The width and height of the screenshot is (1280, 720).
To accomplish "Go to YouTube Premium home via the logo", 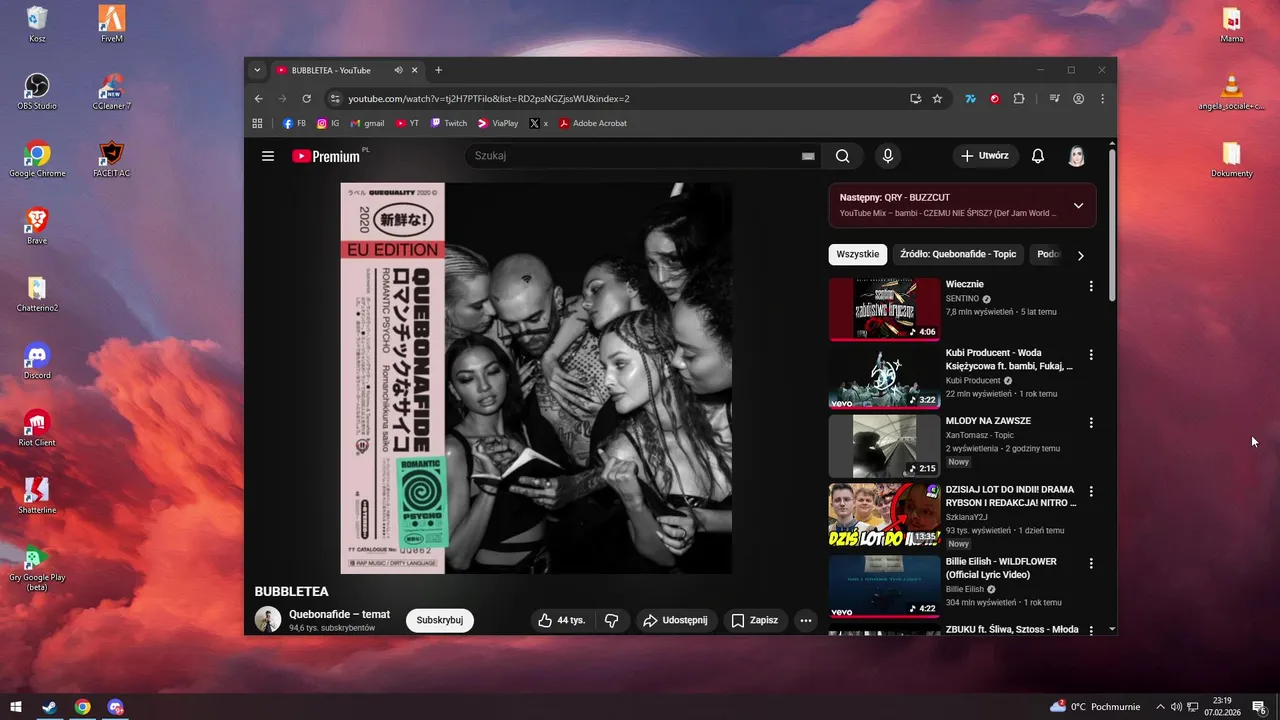I will [326, 156].
